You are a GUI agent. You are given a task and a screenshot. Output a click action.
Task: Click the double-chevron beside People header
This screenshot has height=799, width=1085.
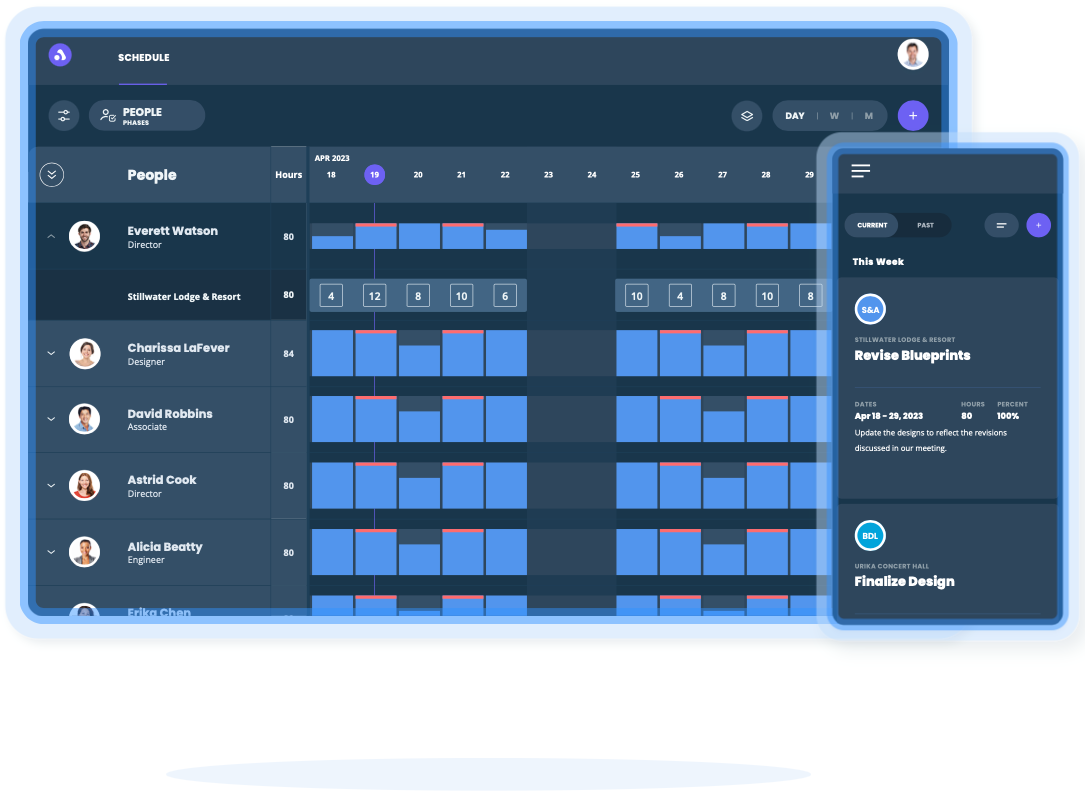(x=51, y=174)
